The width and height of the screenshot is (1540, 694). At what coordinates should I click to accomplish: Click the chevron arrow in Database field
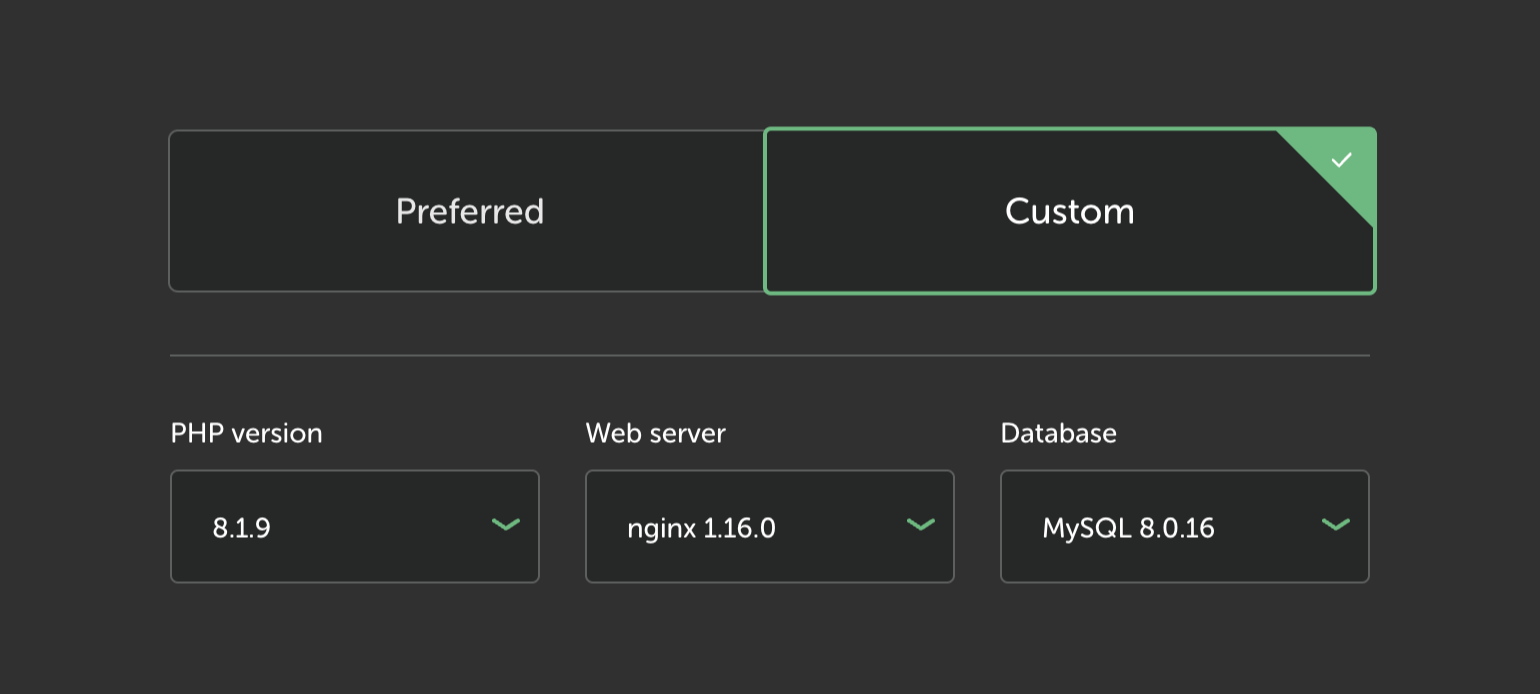click(1336, 524)
